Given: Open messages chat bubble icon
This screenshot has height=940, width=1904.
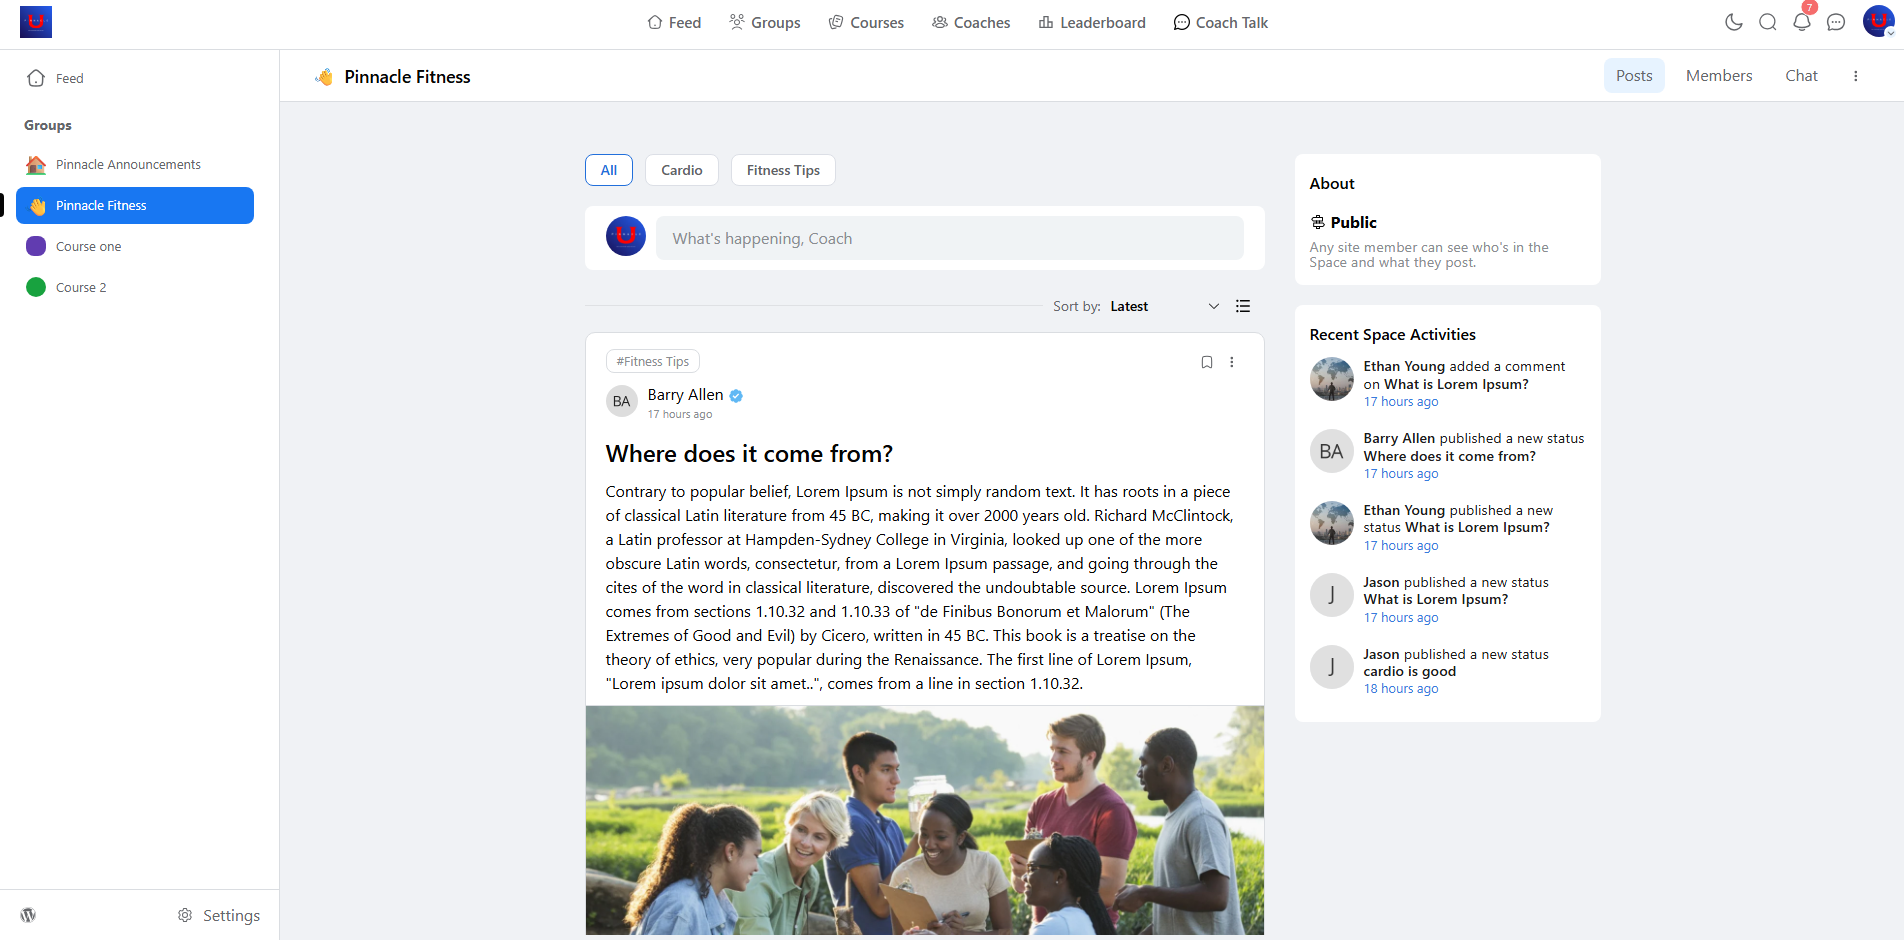Looking at the screenshot, I should [x=1836, y=22].
